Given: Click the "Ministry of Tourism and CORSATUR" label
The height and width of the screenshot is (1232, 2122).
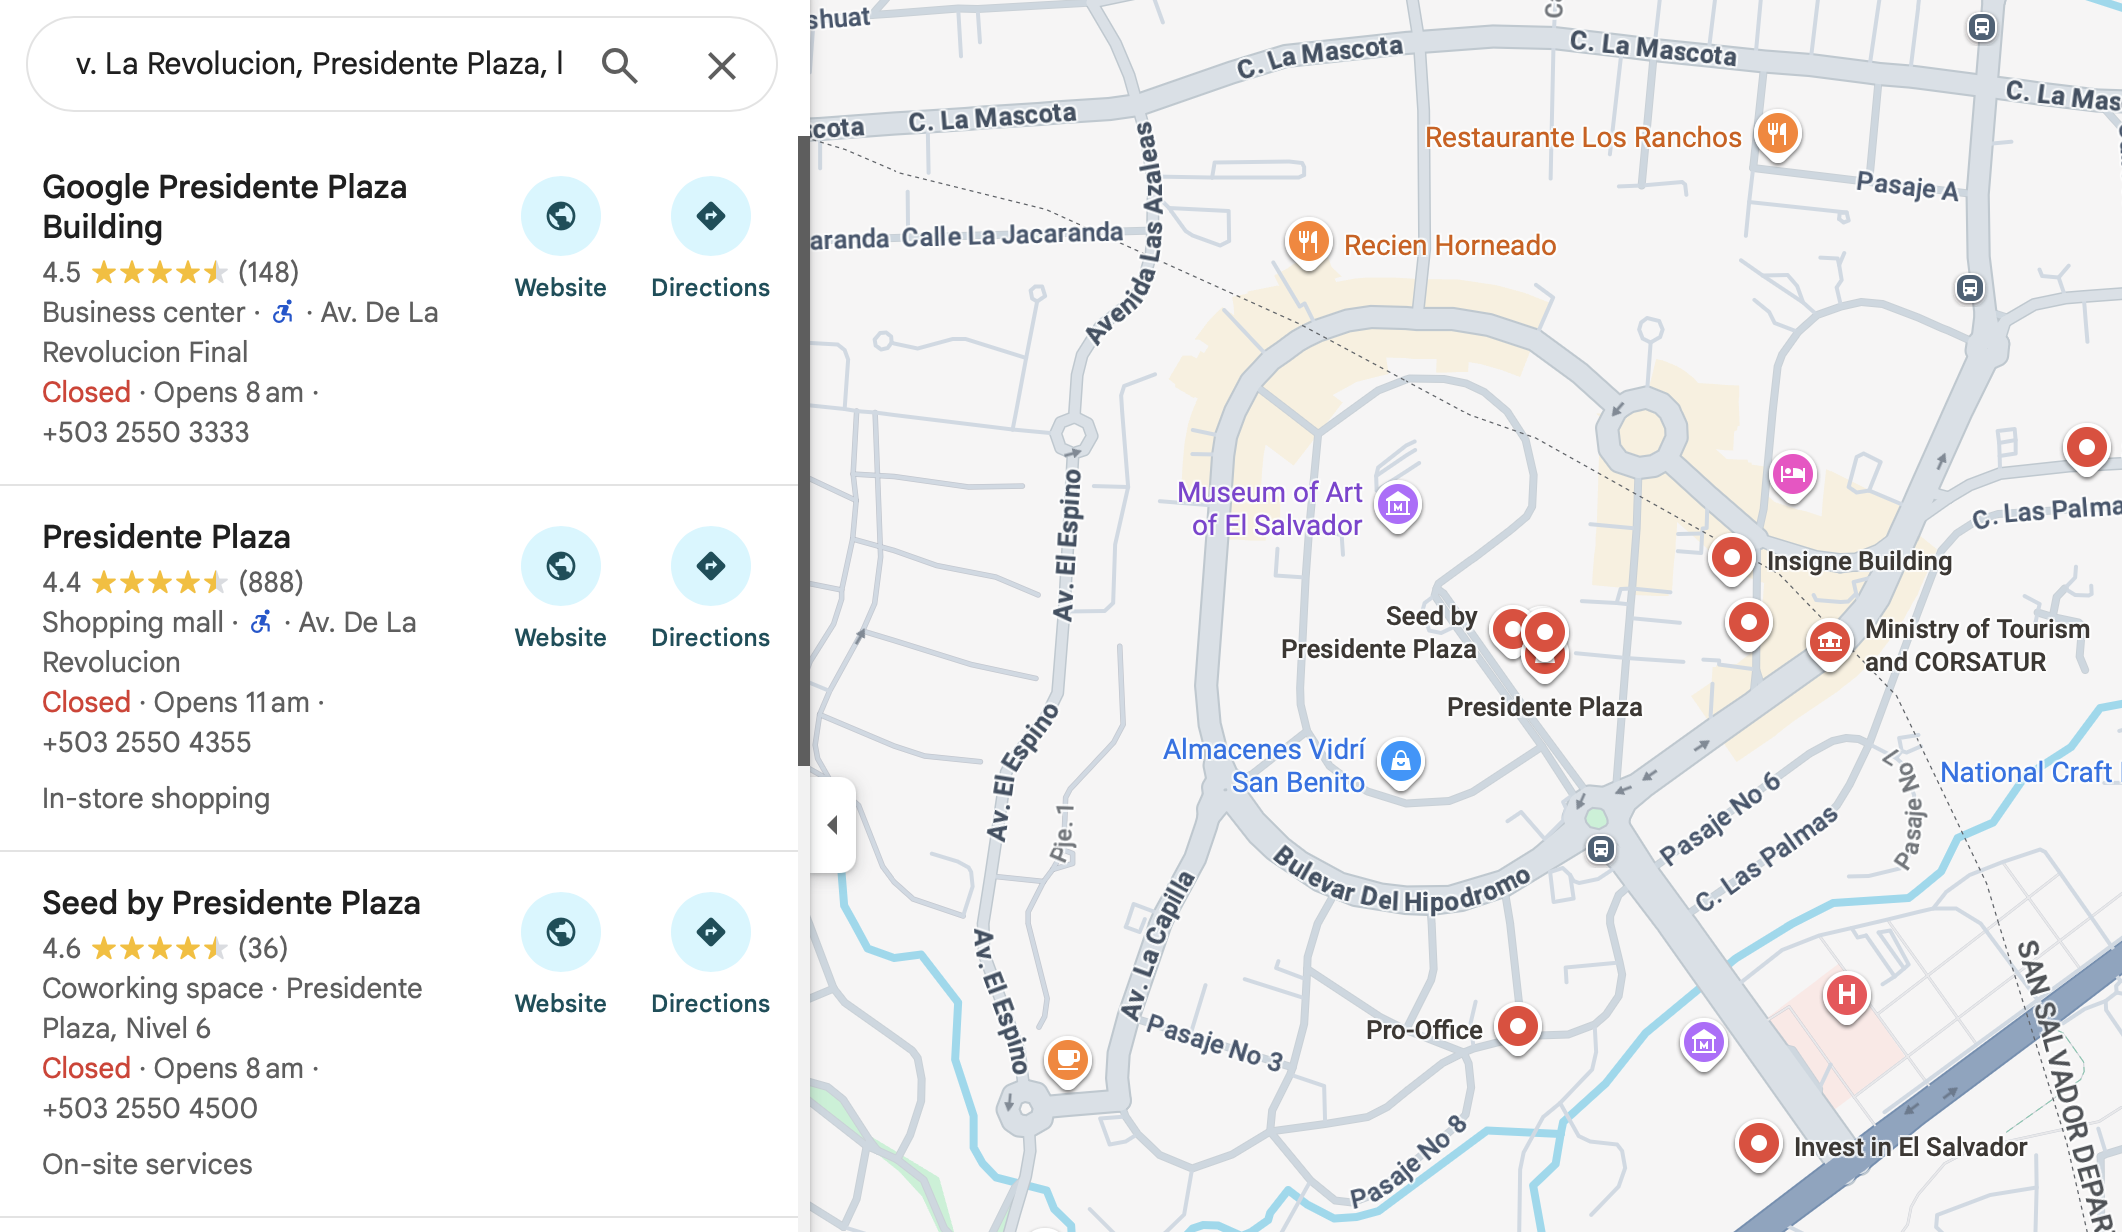Looking at the screenshot, I should click(1977, 645).
